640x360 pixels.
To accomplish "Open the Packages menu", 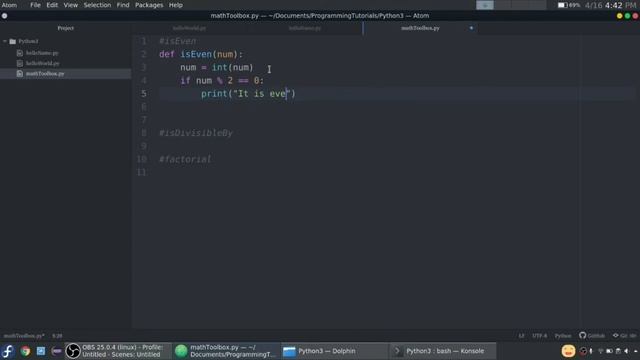I will click(149, 5).
